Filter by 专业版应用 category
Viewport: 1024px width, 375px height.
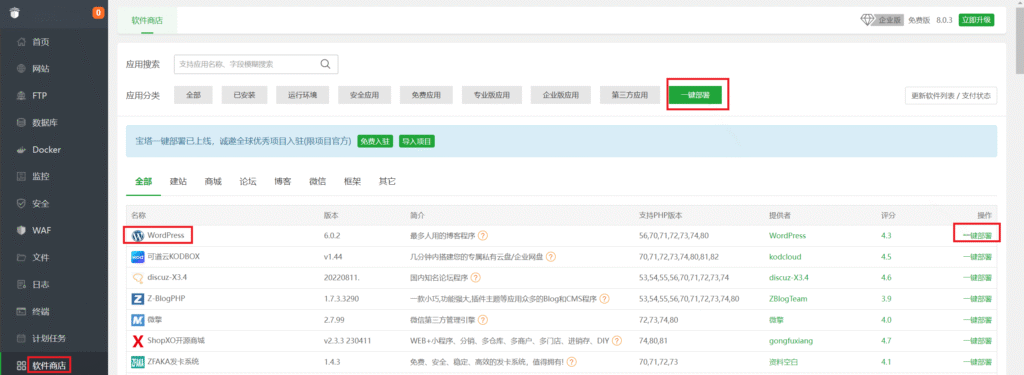[x=492, y=95]
